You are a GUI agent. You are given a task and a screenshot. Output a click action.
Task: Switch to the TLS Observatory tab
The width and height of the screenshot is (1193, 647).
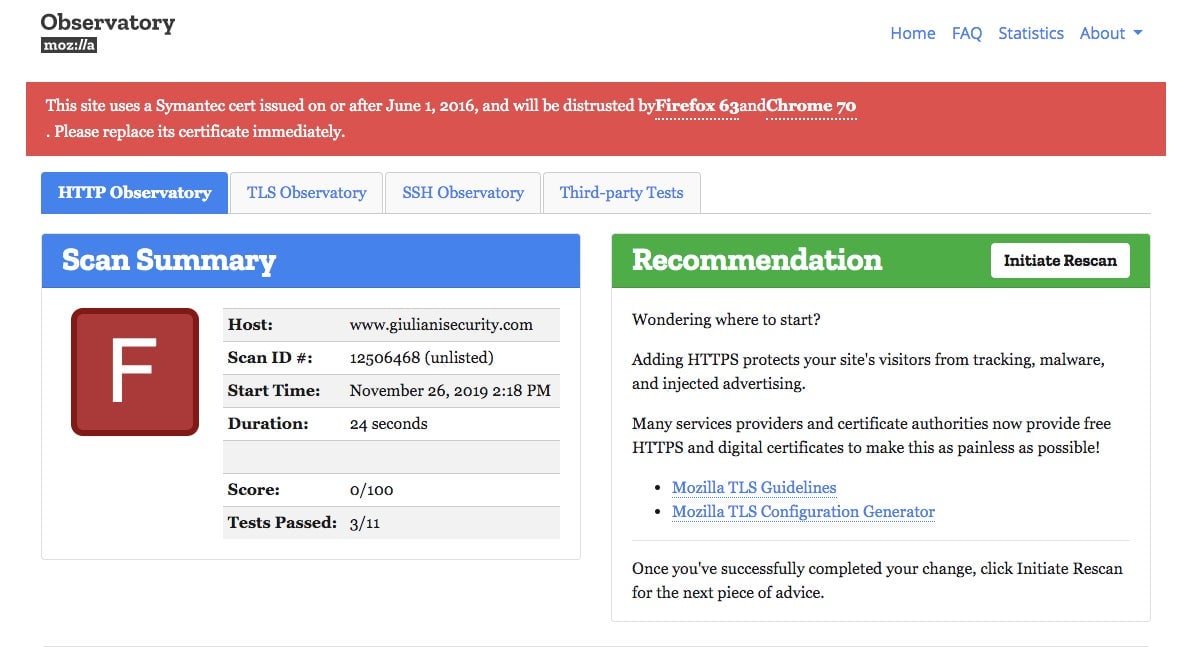click(306, 193)
